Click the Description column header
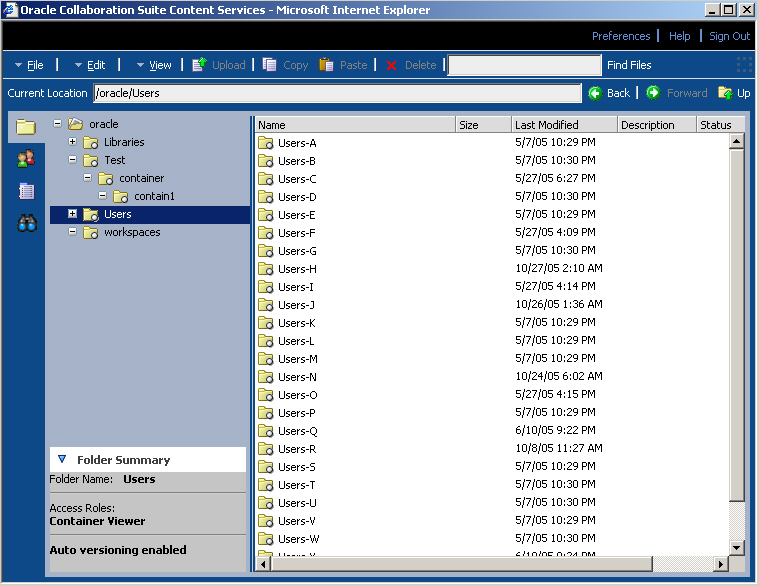Image resolution: width=759 pixels, height=586 pixels. (x=657, y=125)
